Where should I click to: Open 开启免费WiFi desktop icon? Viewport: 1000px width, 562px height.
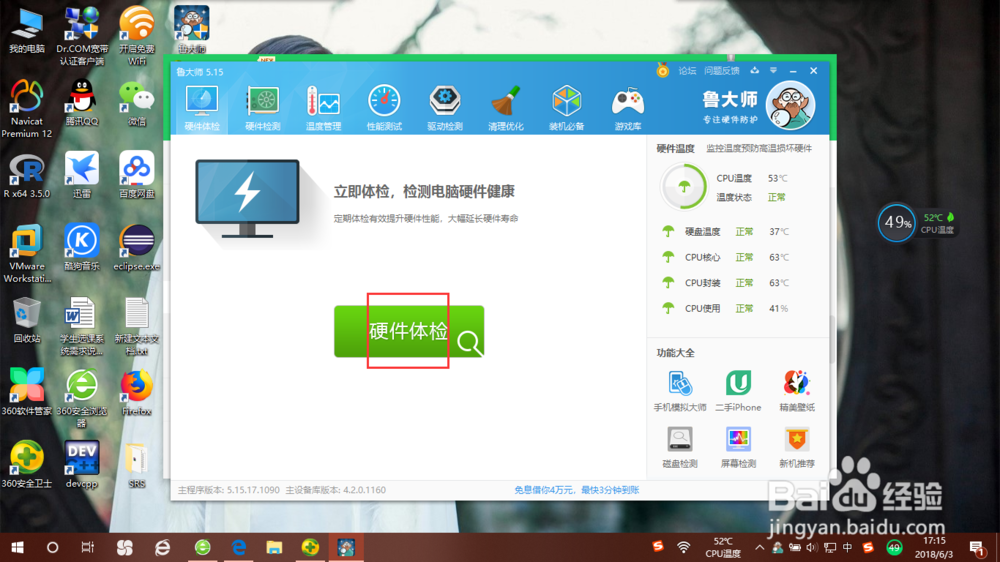tap(136, 36)
